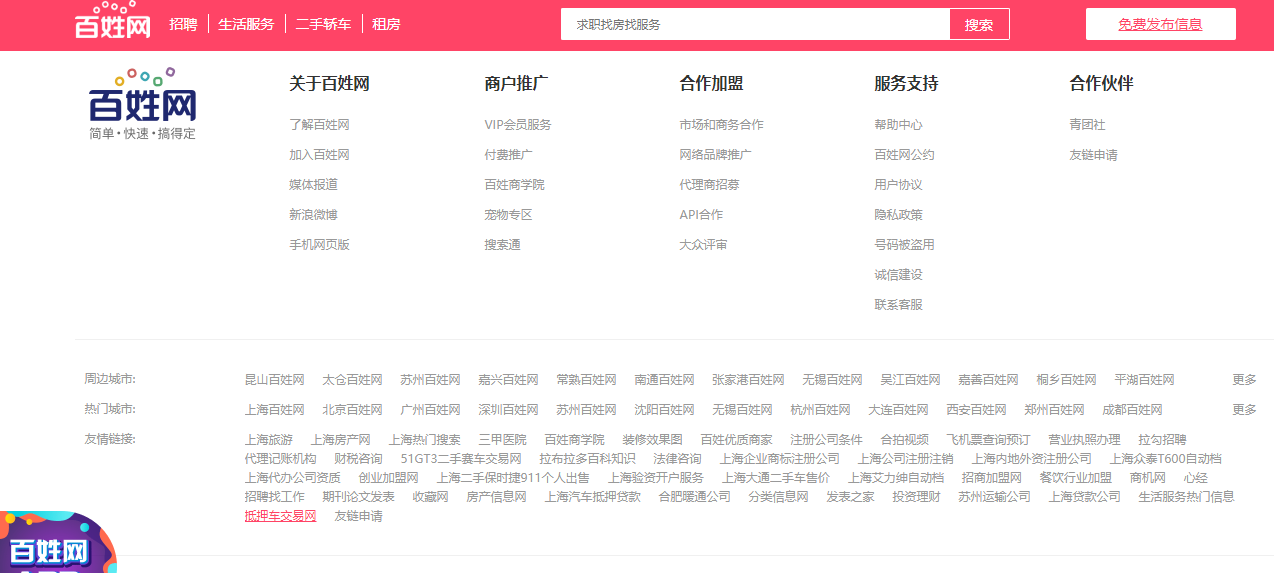This screenshot has height=573, width=1274.
Task: Open the 青团社 partner link
Action: 1087,125
